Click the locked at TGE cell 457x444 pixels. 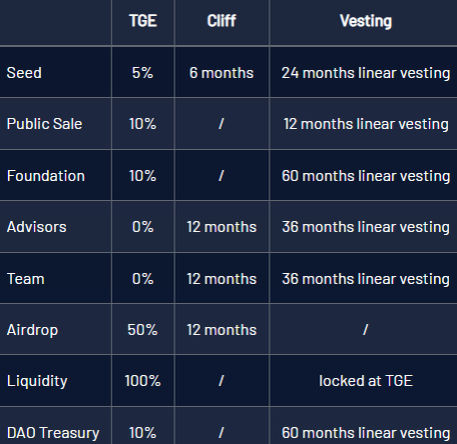click(366, 381)
